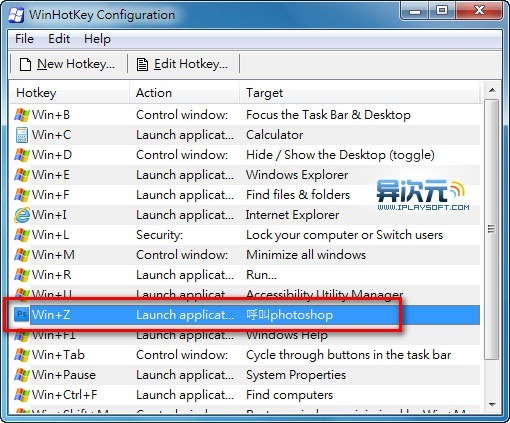Click 'Focus the Task Bar & Desktop' target

tap(328, 115)
